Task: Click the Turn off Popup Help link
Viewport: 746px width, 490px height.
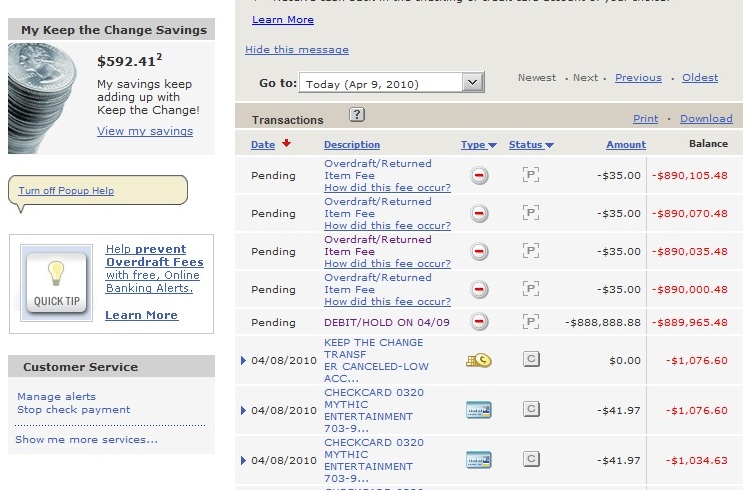Action: click(x=66, y=191)
